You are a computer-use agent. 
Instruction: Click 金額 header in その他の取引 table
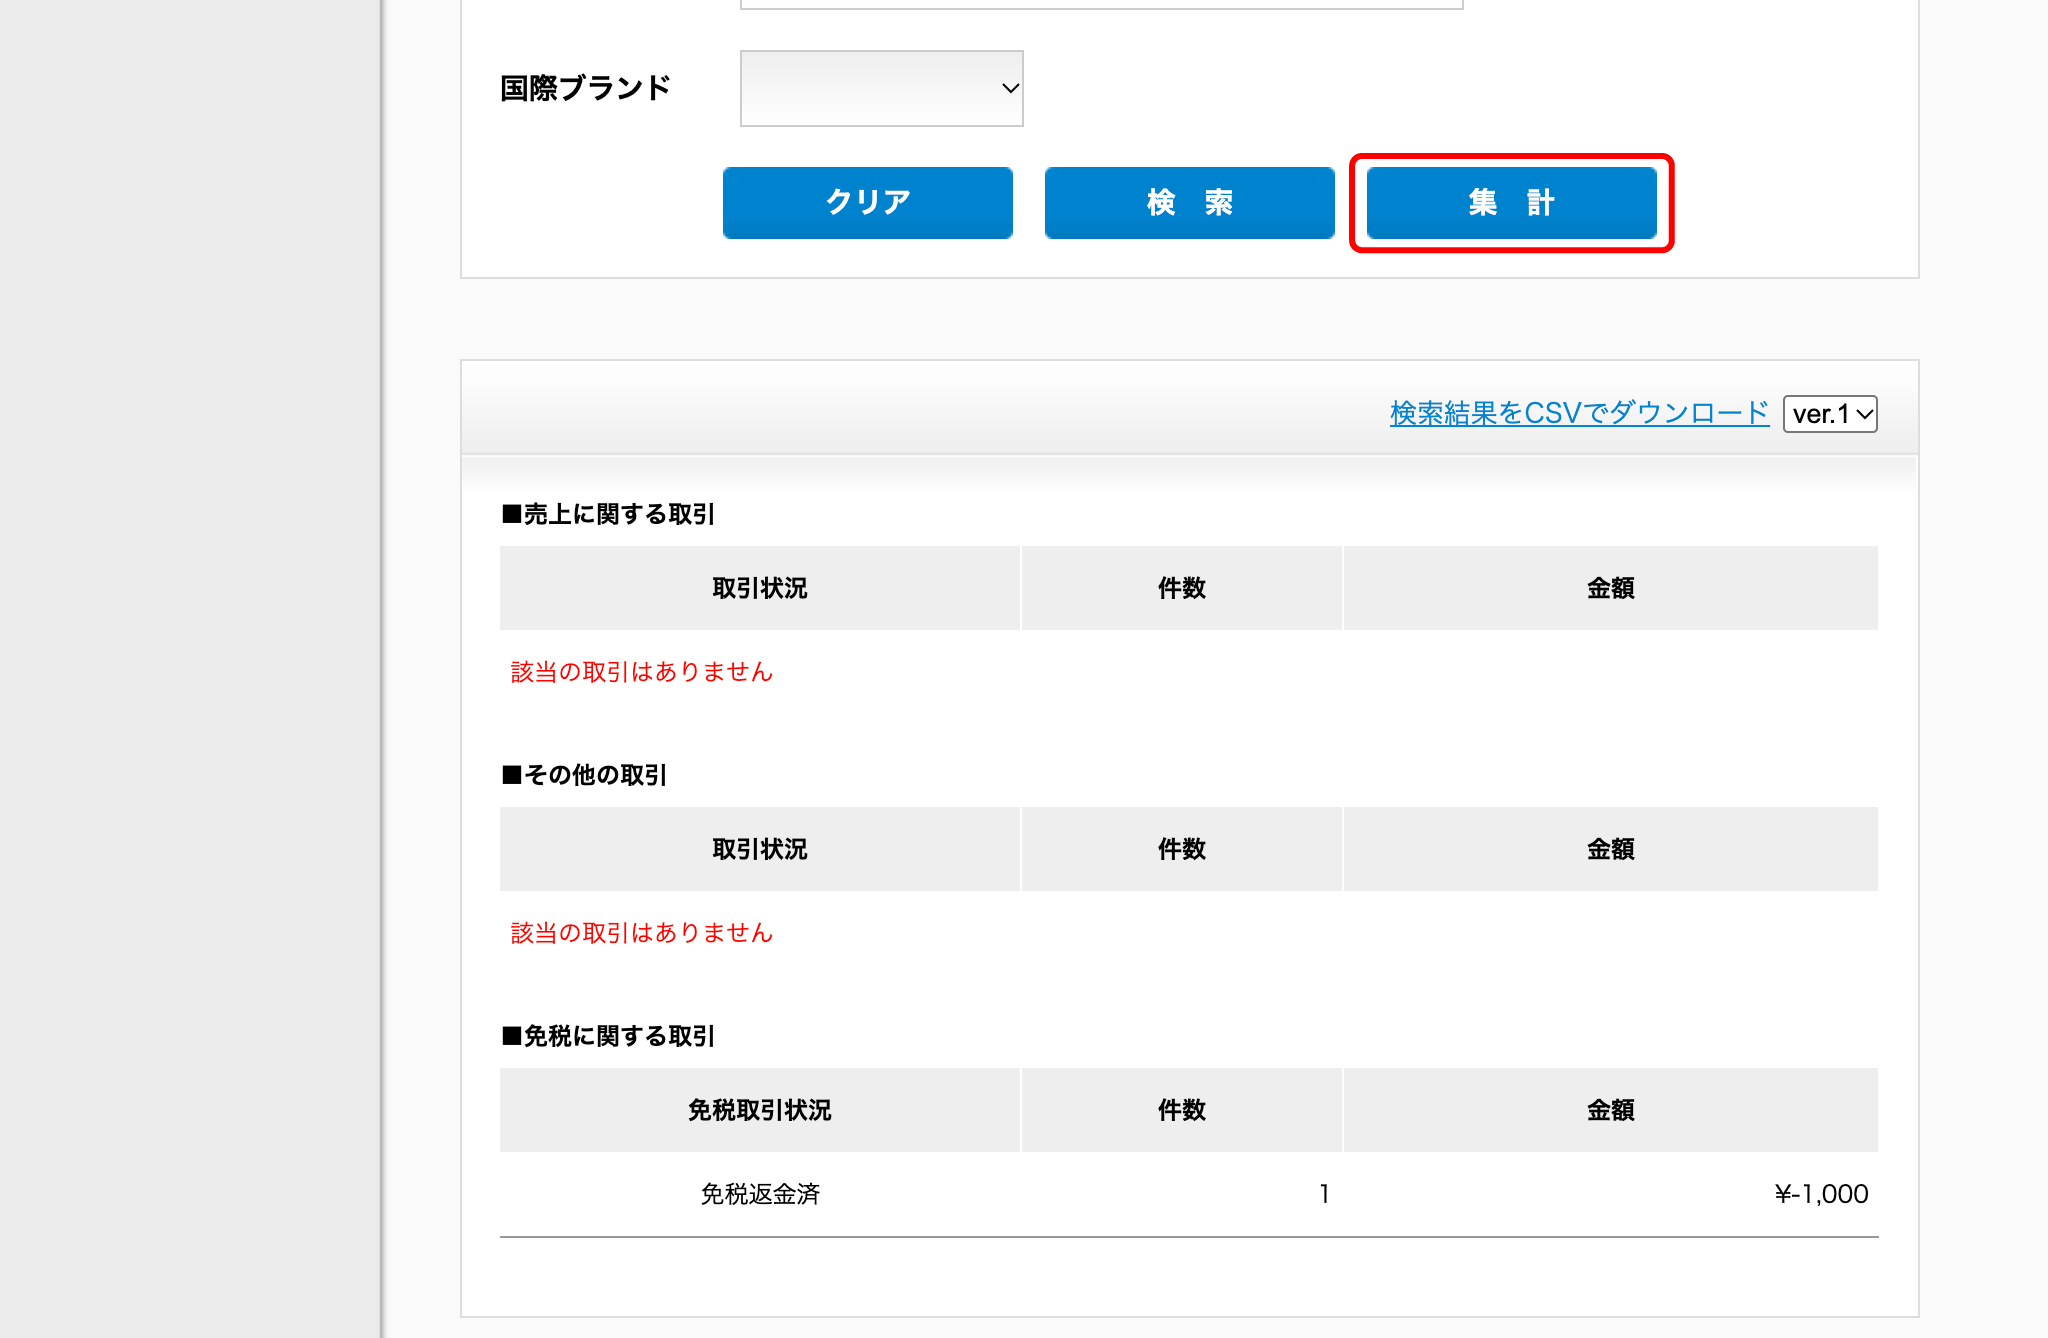tap(1610, 849)
